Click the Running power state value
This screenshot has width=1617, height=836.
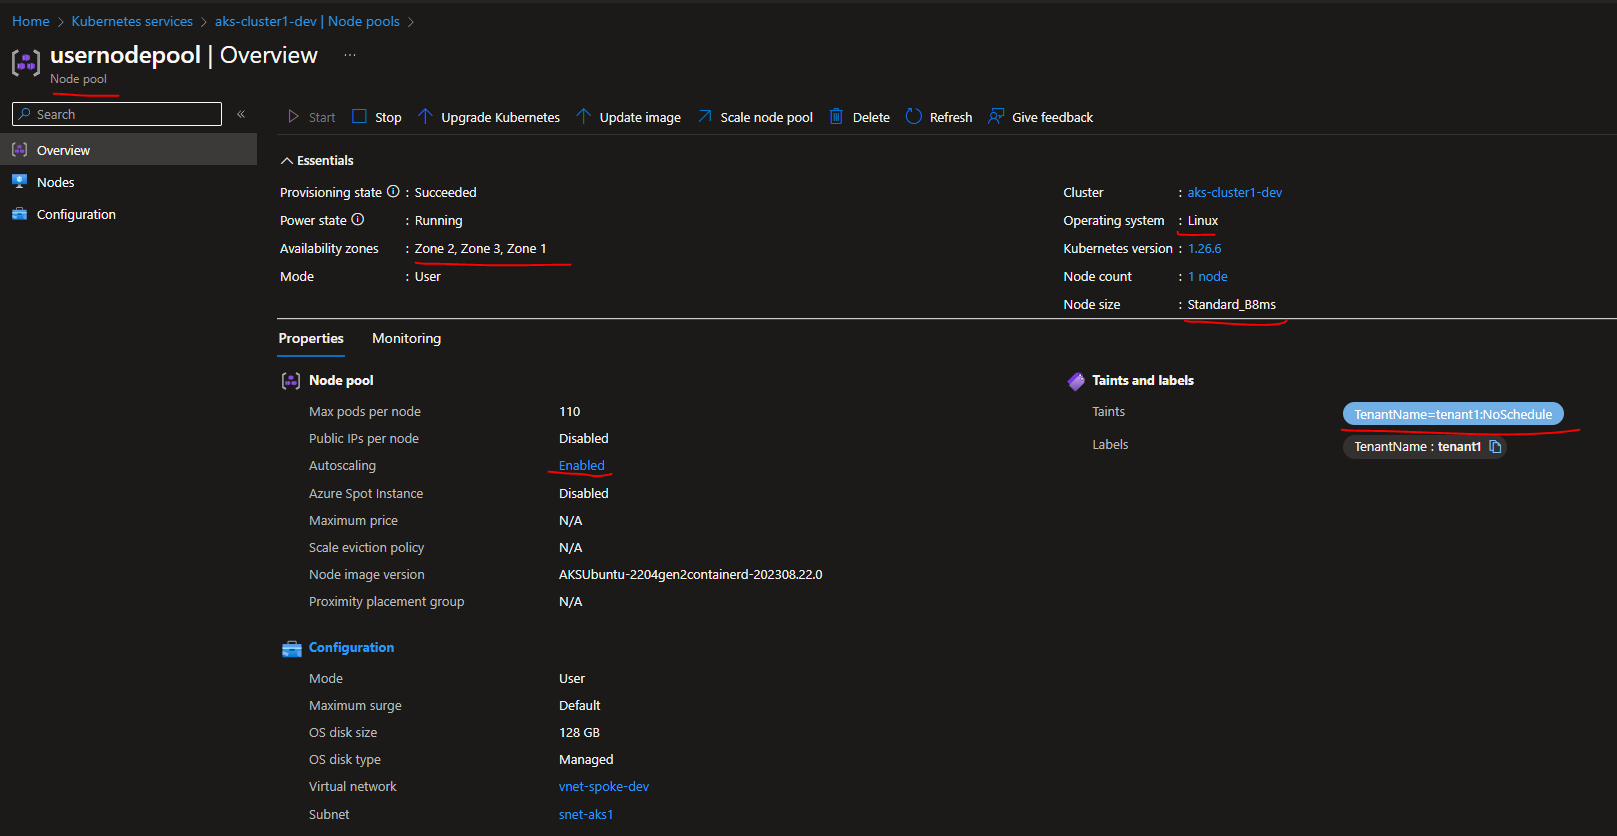coord(438,220)
